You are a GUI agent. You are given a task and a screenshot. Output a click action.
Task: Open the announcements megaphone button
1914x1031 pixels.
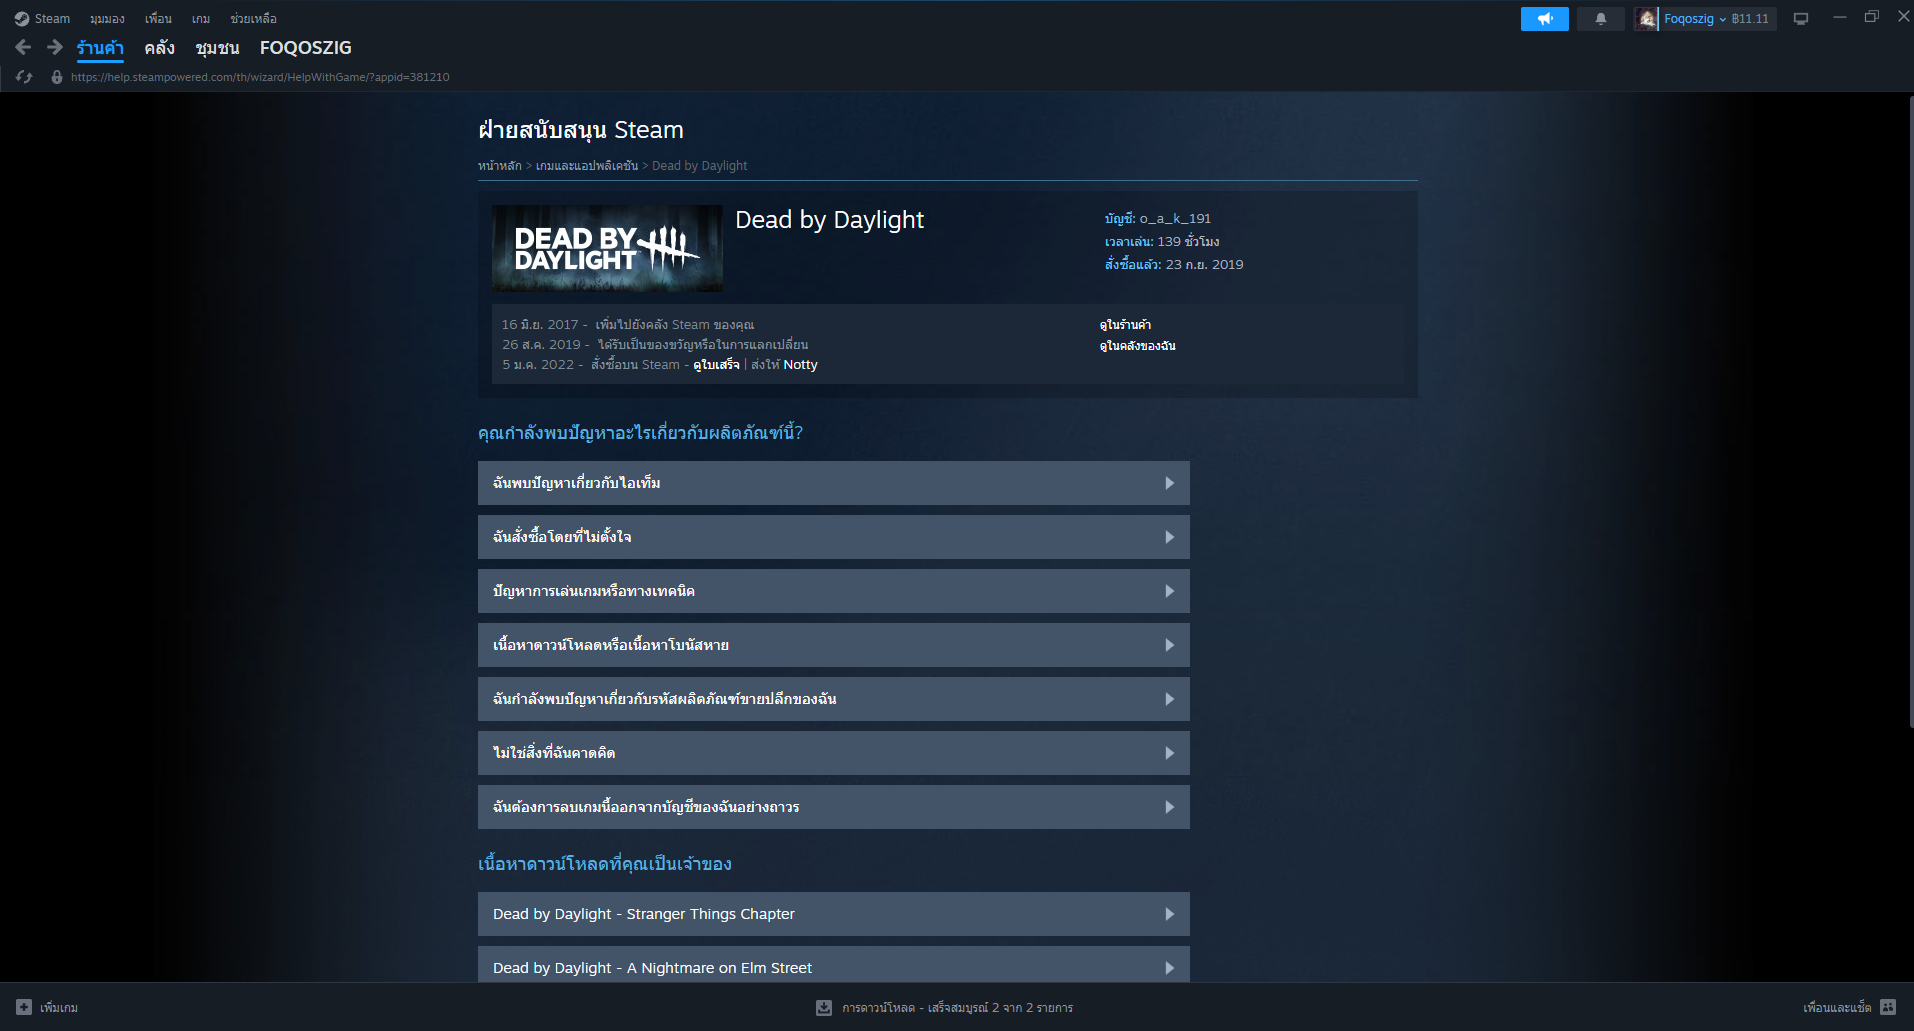(1545, 19)
